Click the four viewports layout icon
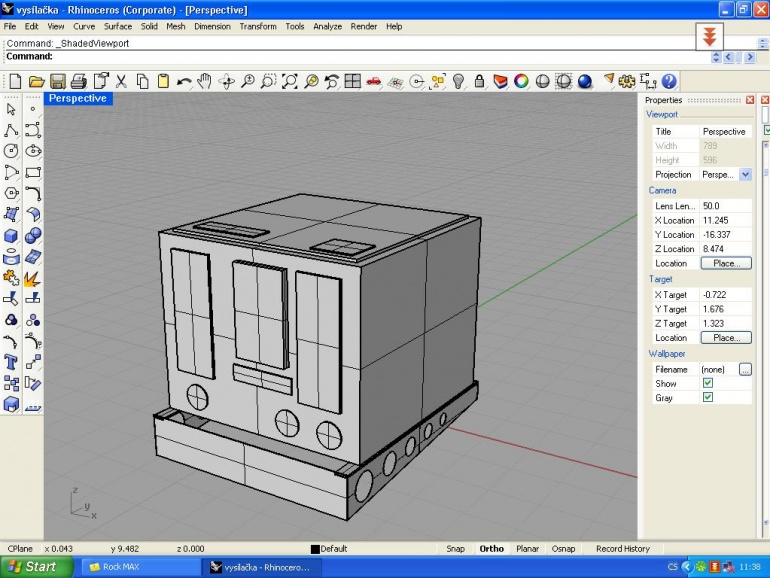Screen dimensions: 770x578 click(353, 81)
